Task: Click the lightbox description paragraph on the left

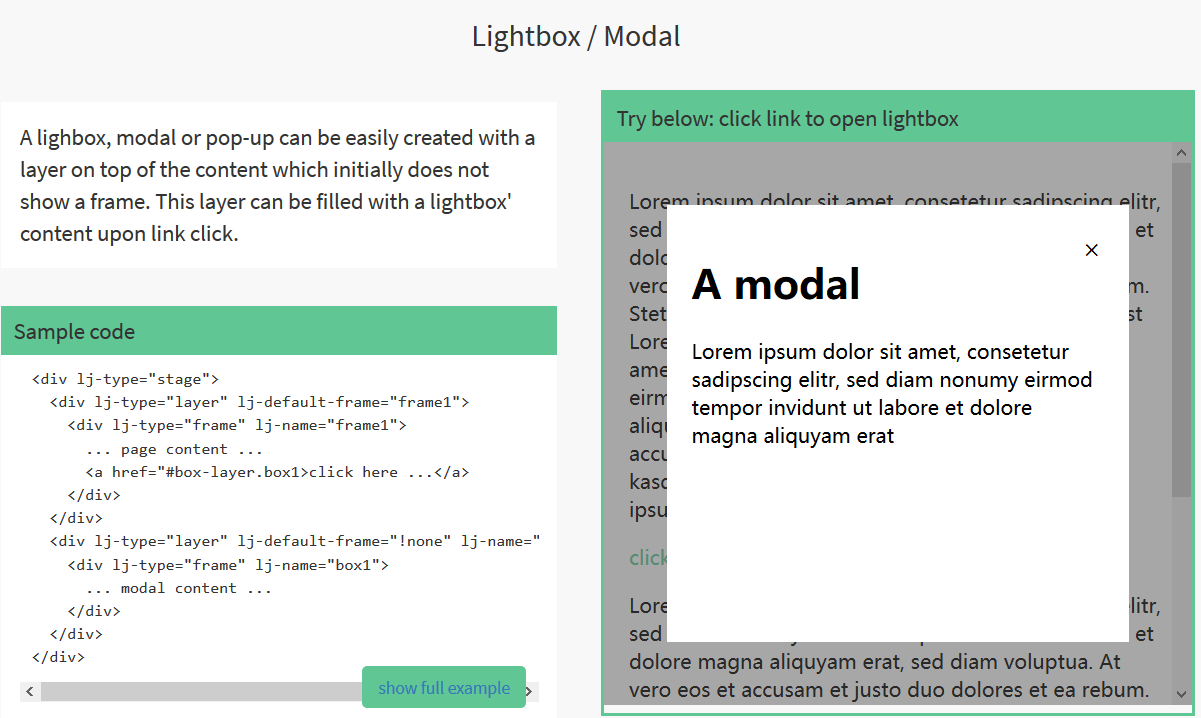Action: click(279, 185)
